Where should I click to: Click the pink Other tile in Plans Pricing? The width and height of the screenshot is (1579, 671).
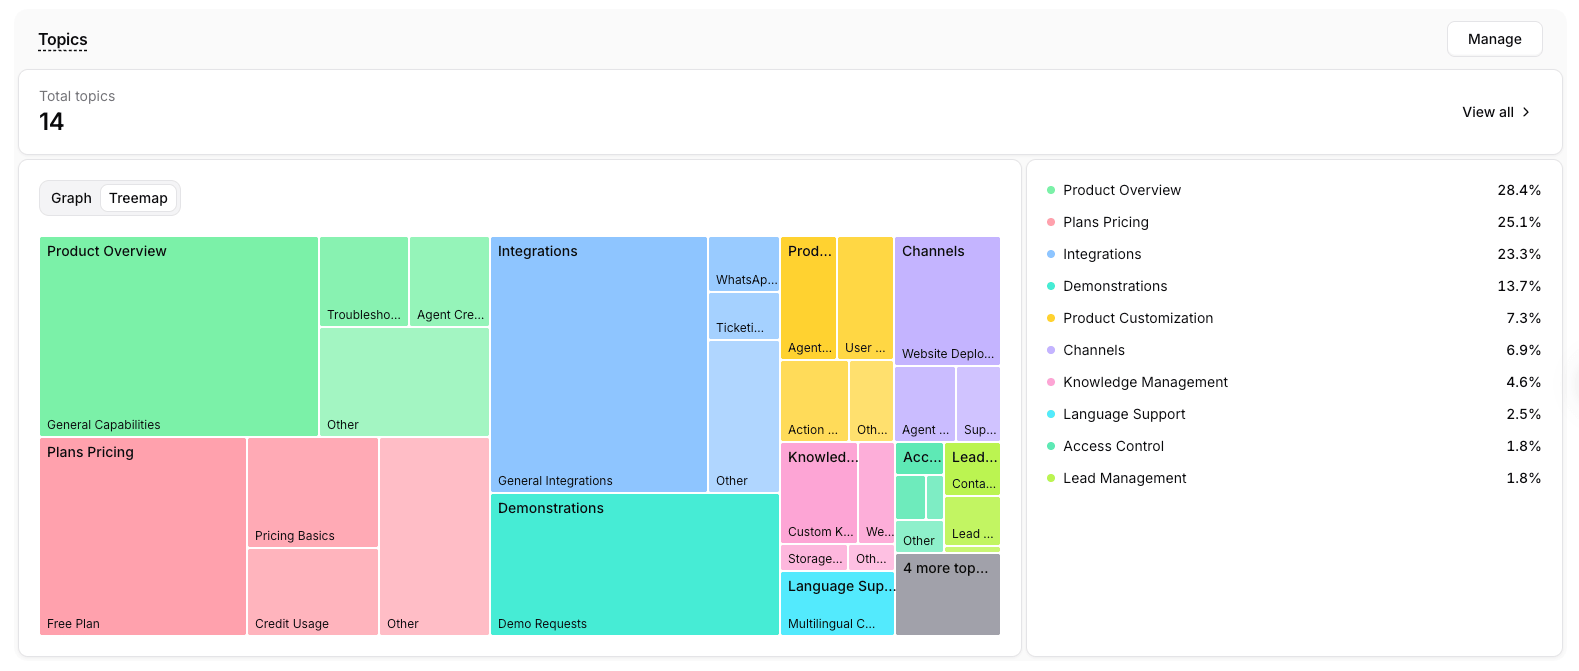point(434,536)
